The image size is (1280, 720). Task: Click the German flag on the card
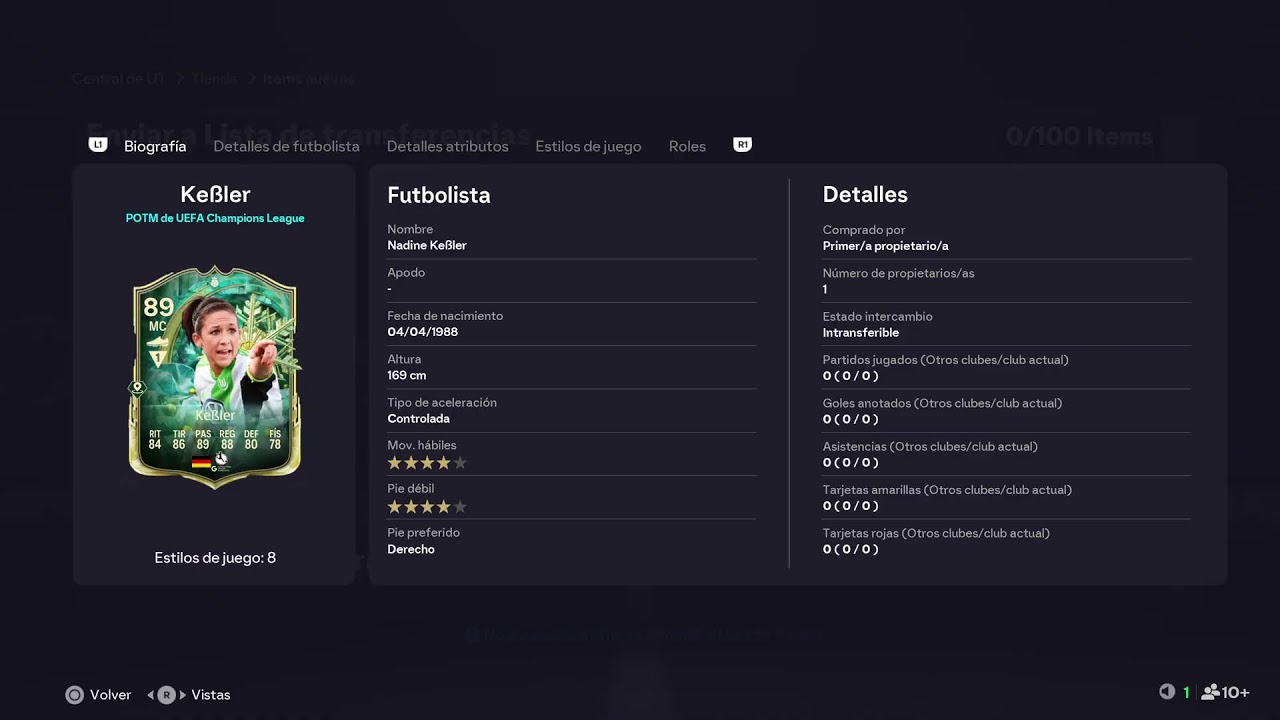(x=201, y=463)
